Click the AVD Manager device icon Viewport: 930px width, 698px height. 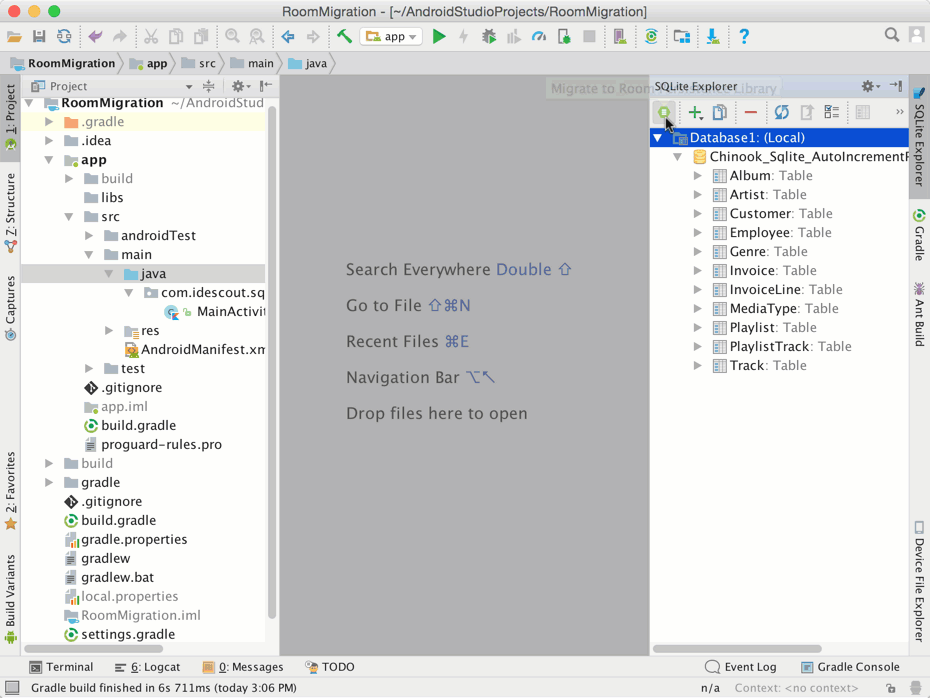pyautogui.click(x=620, y=37)
